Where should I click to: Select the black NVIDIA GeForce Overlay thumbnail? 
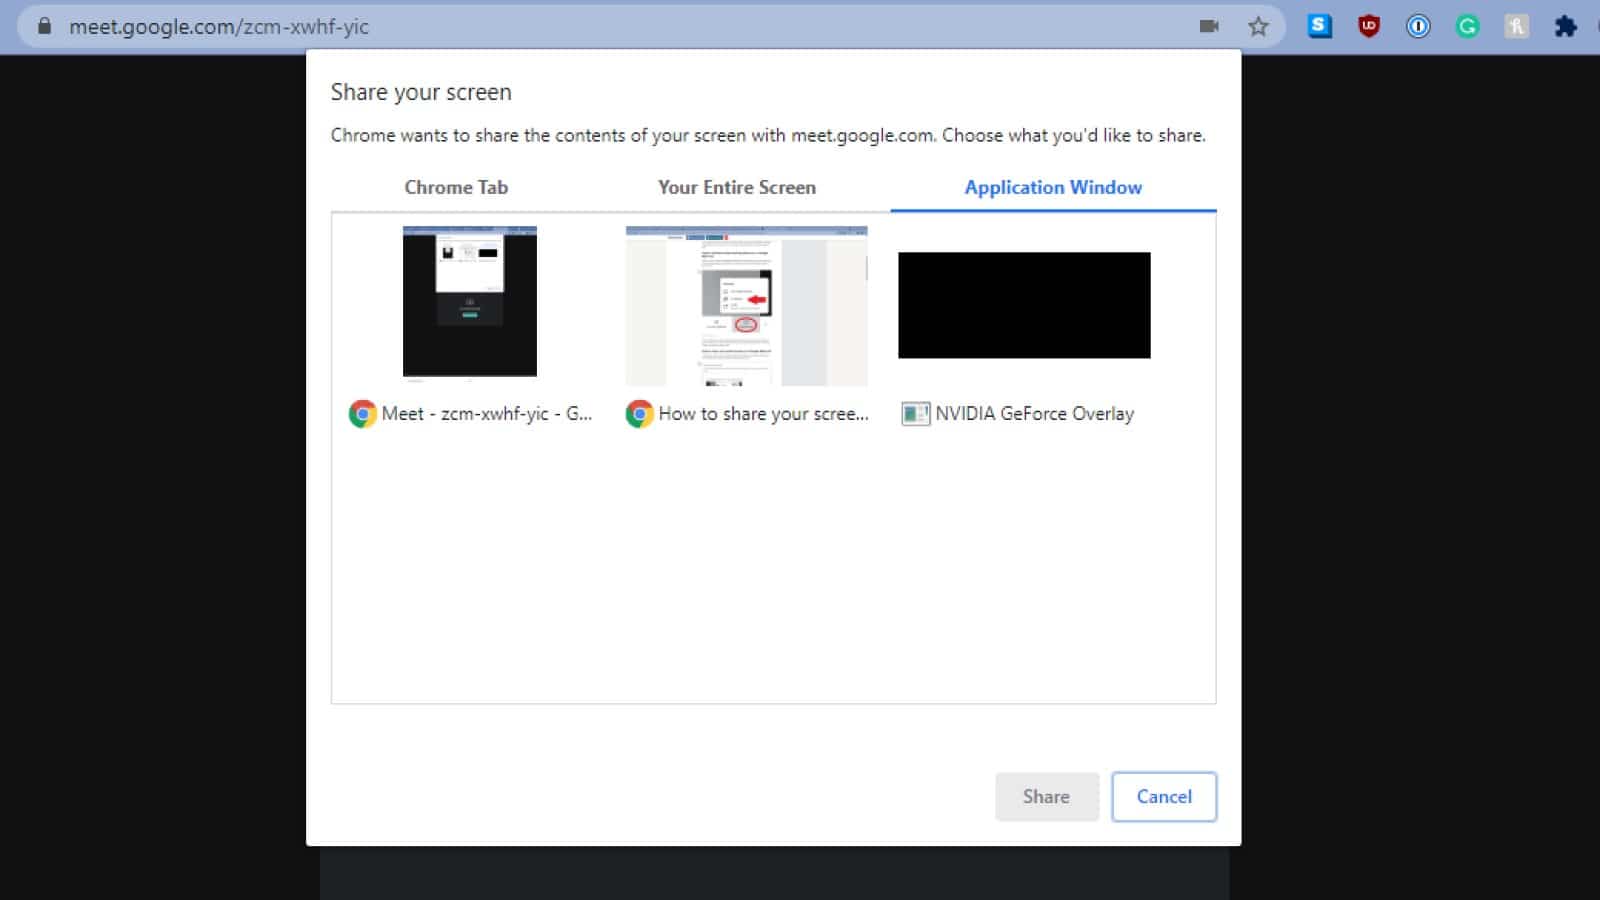coord(1024,305)
